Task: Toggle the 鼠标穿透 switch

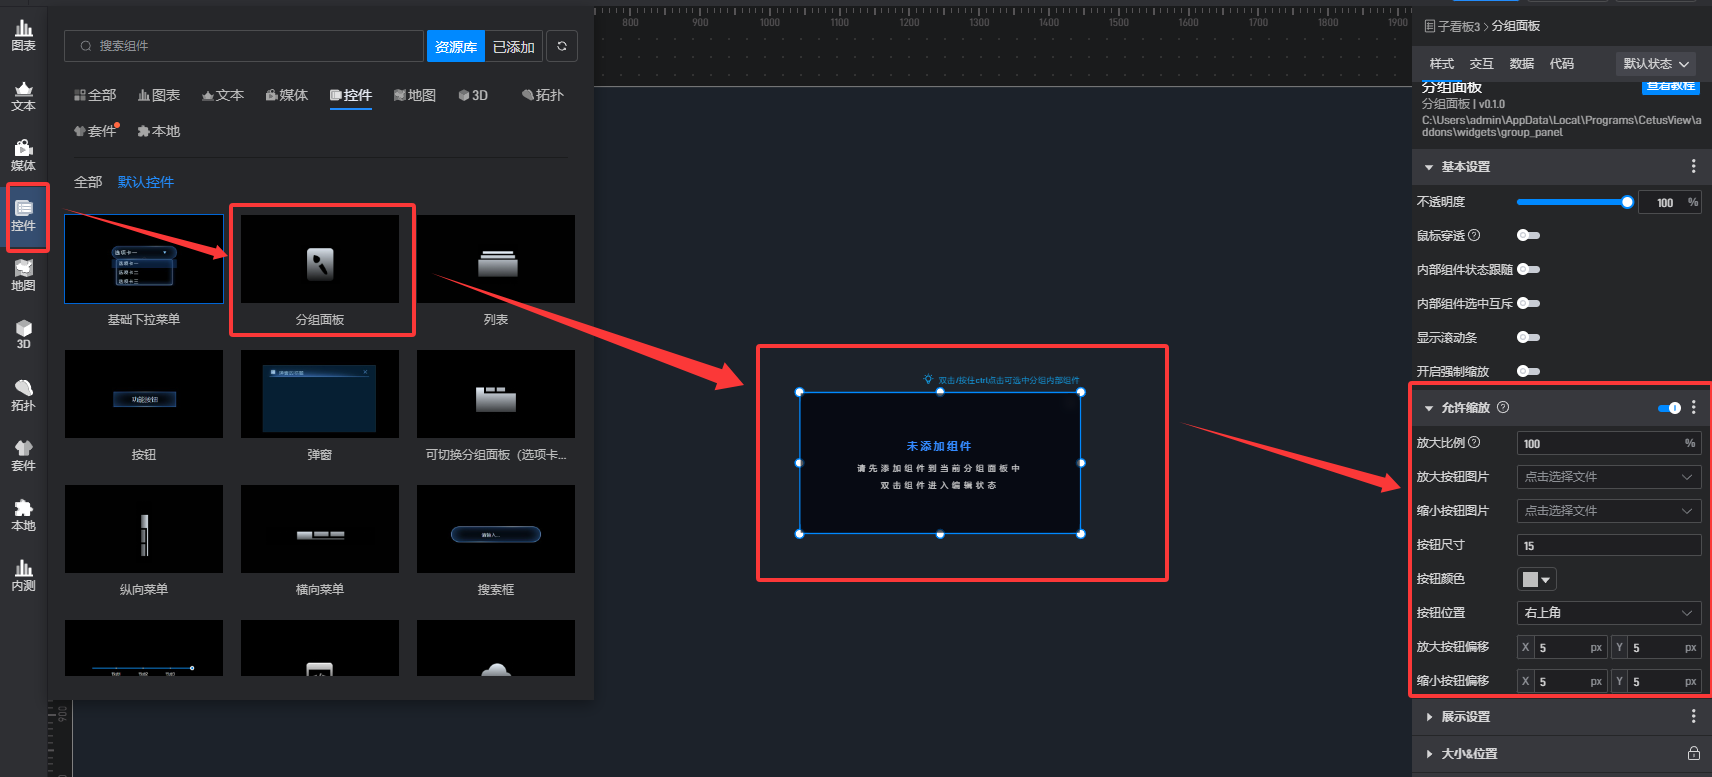Action: click(x=1528, y=236)
